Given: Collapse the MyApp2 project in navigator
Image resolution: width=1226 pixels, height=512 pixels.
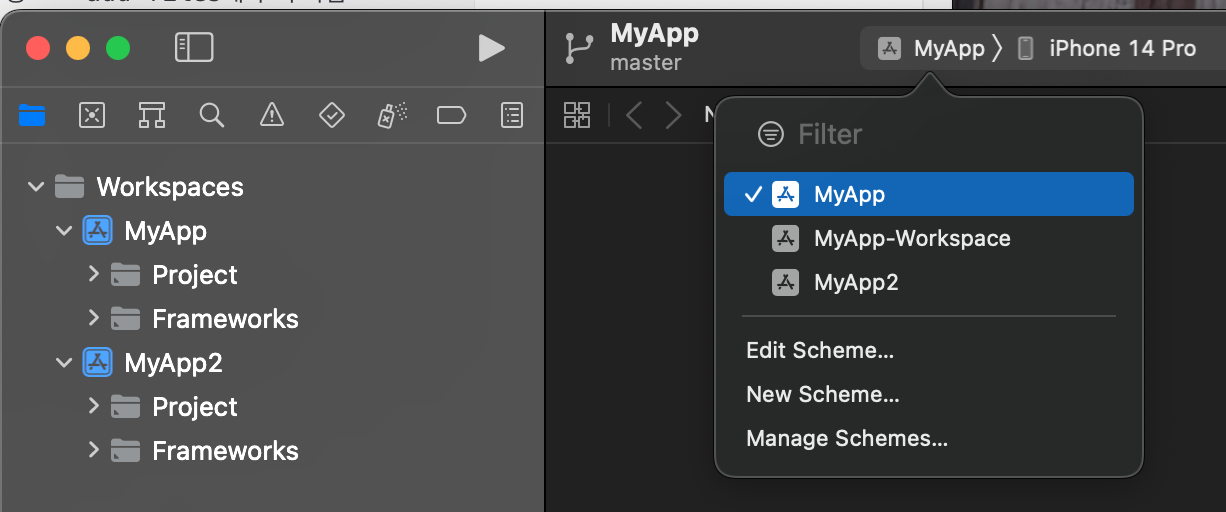Looking at the screenshot, I should (x=64, y=363).
